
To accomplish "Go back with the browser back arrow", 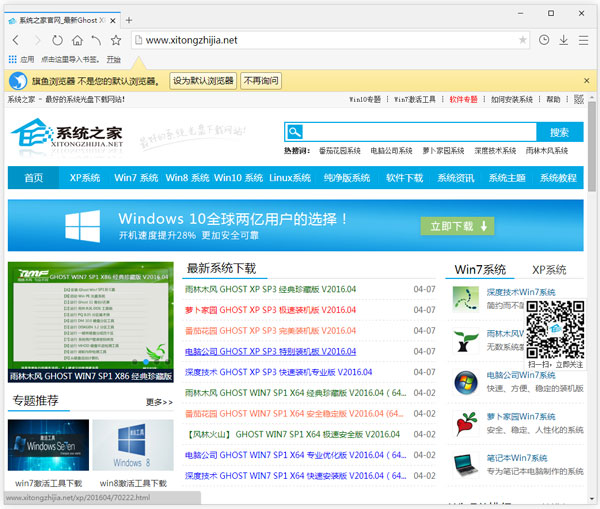I will 16,40.
